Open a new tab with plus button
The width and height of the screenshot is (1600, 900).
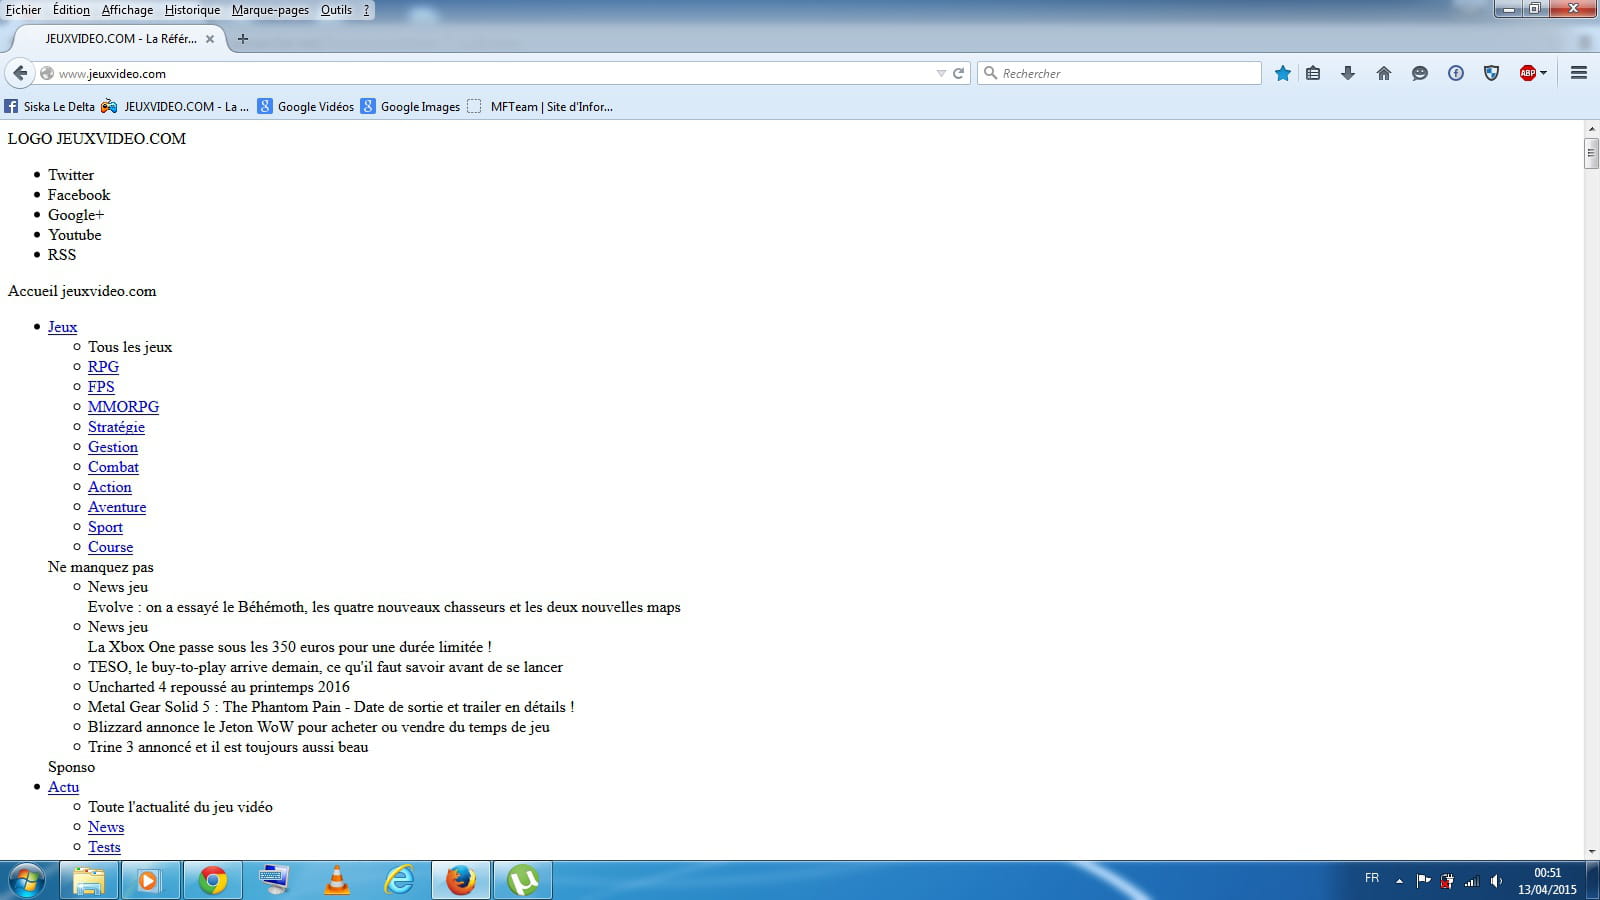pos(242,39)
